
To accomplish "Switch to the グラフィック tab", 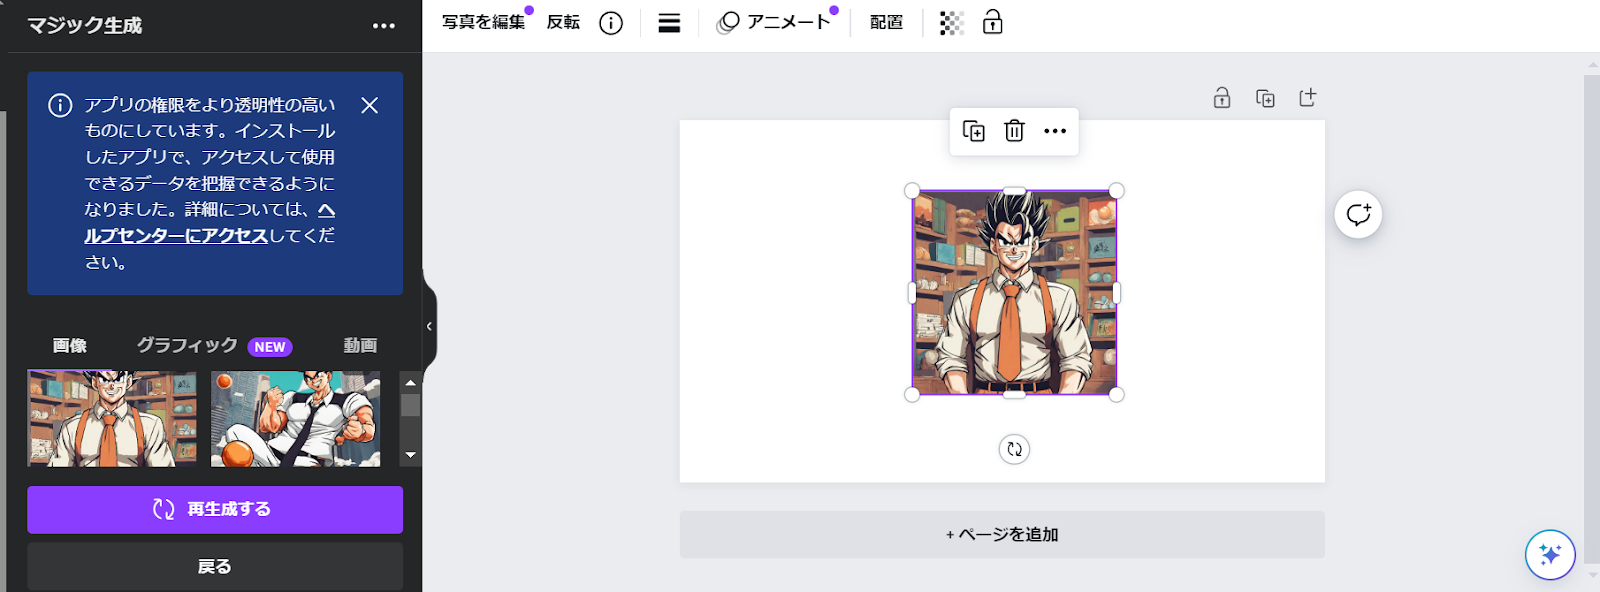I will click(187, 345).
